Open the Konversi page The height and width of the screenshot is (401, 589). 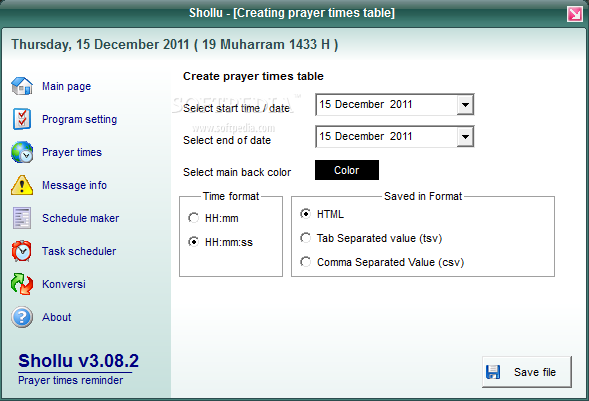coord(64,284)
